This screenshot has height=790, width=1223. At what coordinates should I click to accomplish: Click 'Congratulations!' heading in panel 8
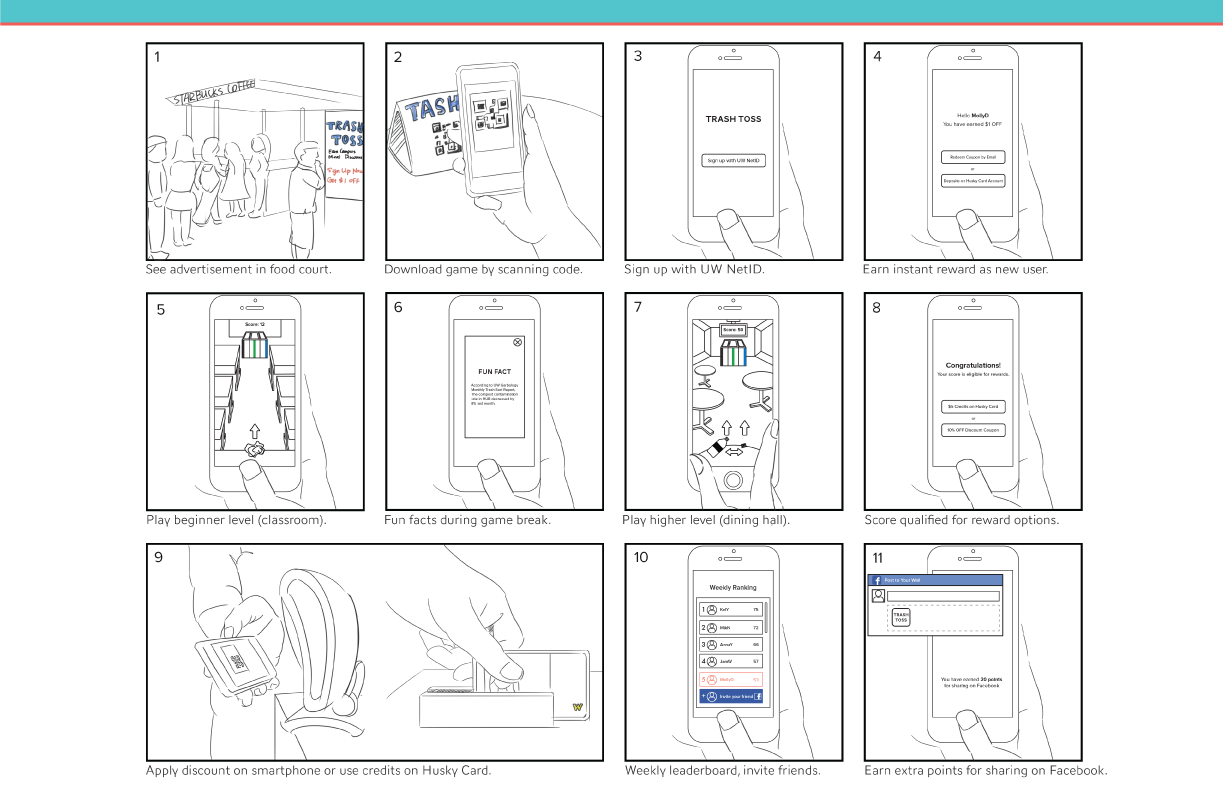[x=973, y=365]
